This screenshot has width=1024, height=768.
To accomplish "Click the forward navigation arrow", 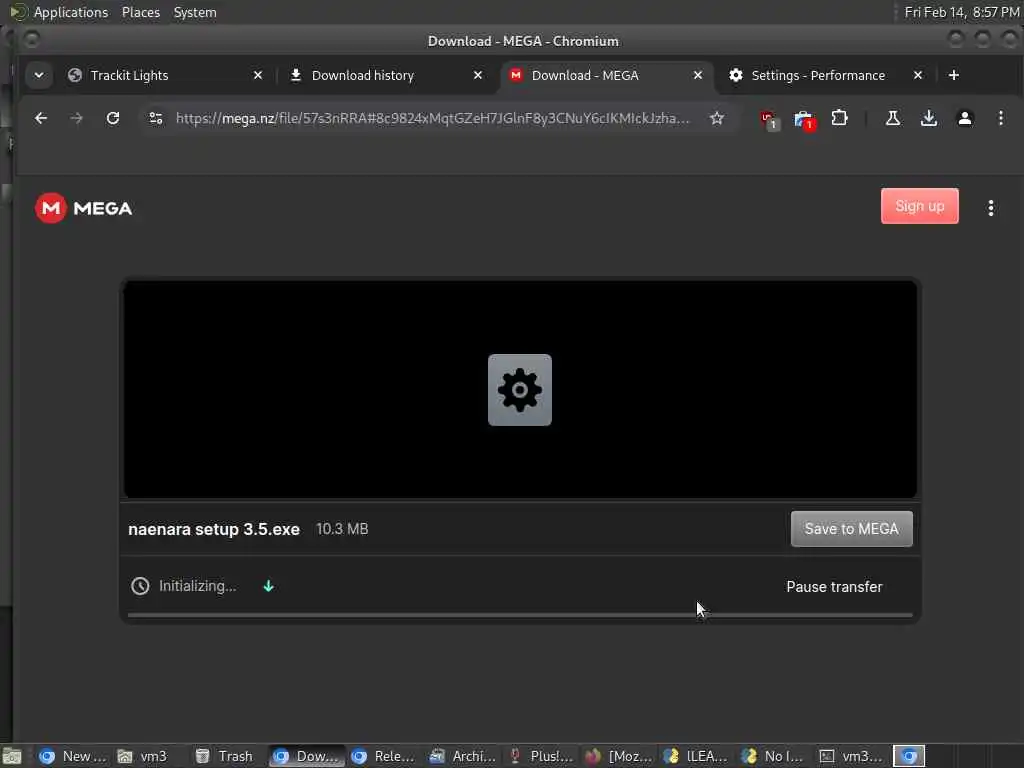I will [76, 118].
